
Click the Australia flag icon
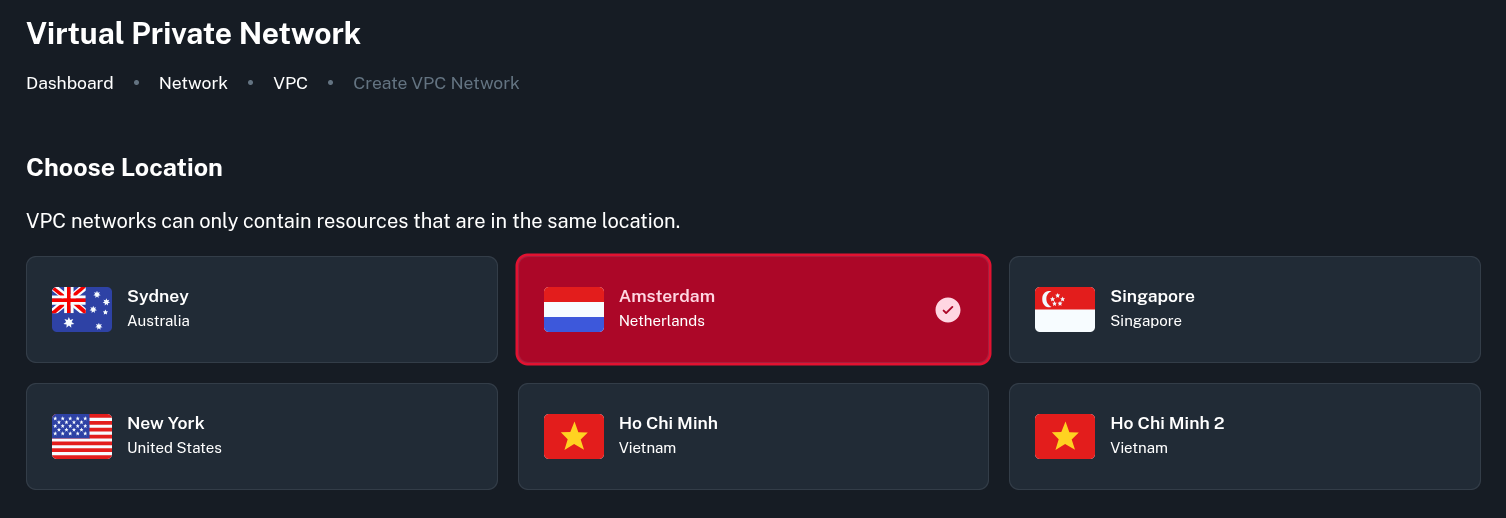coord(82,309)
